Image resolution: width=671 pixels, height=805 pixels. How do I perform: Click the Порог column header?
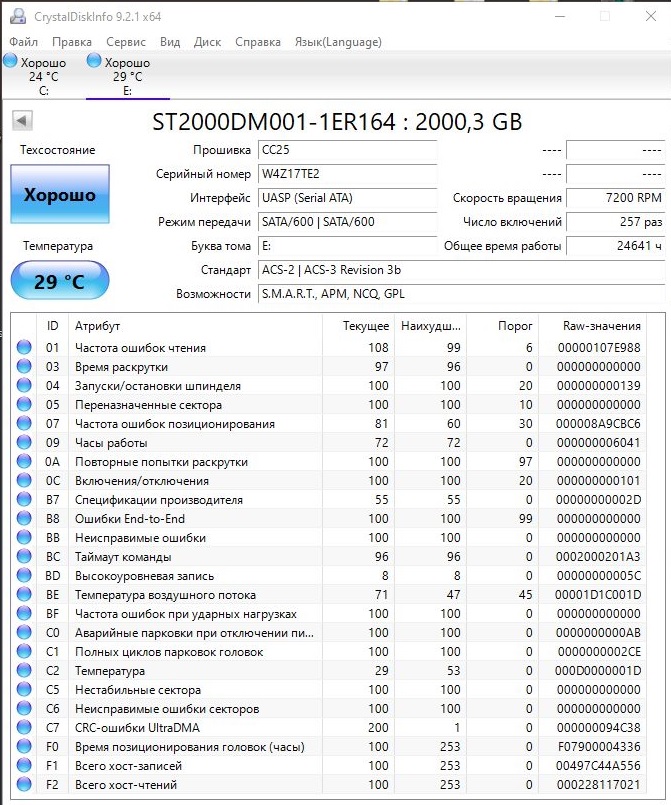coord(502,325)
